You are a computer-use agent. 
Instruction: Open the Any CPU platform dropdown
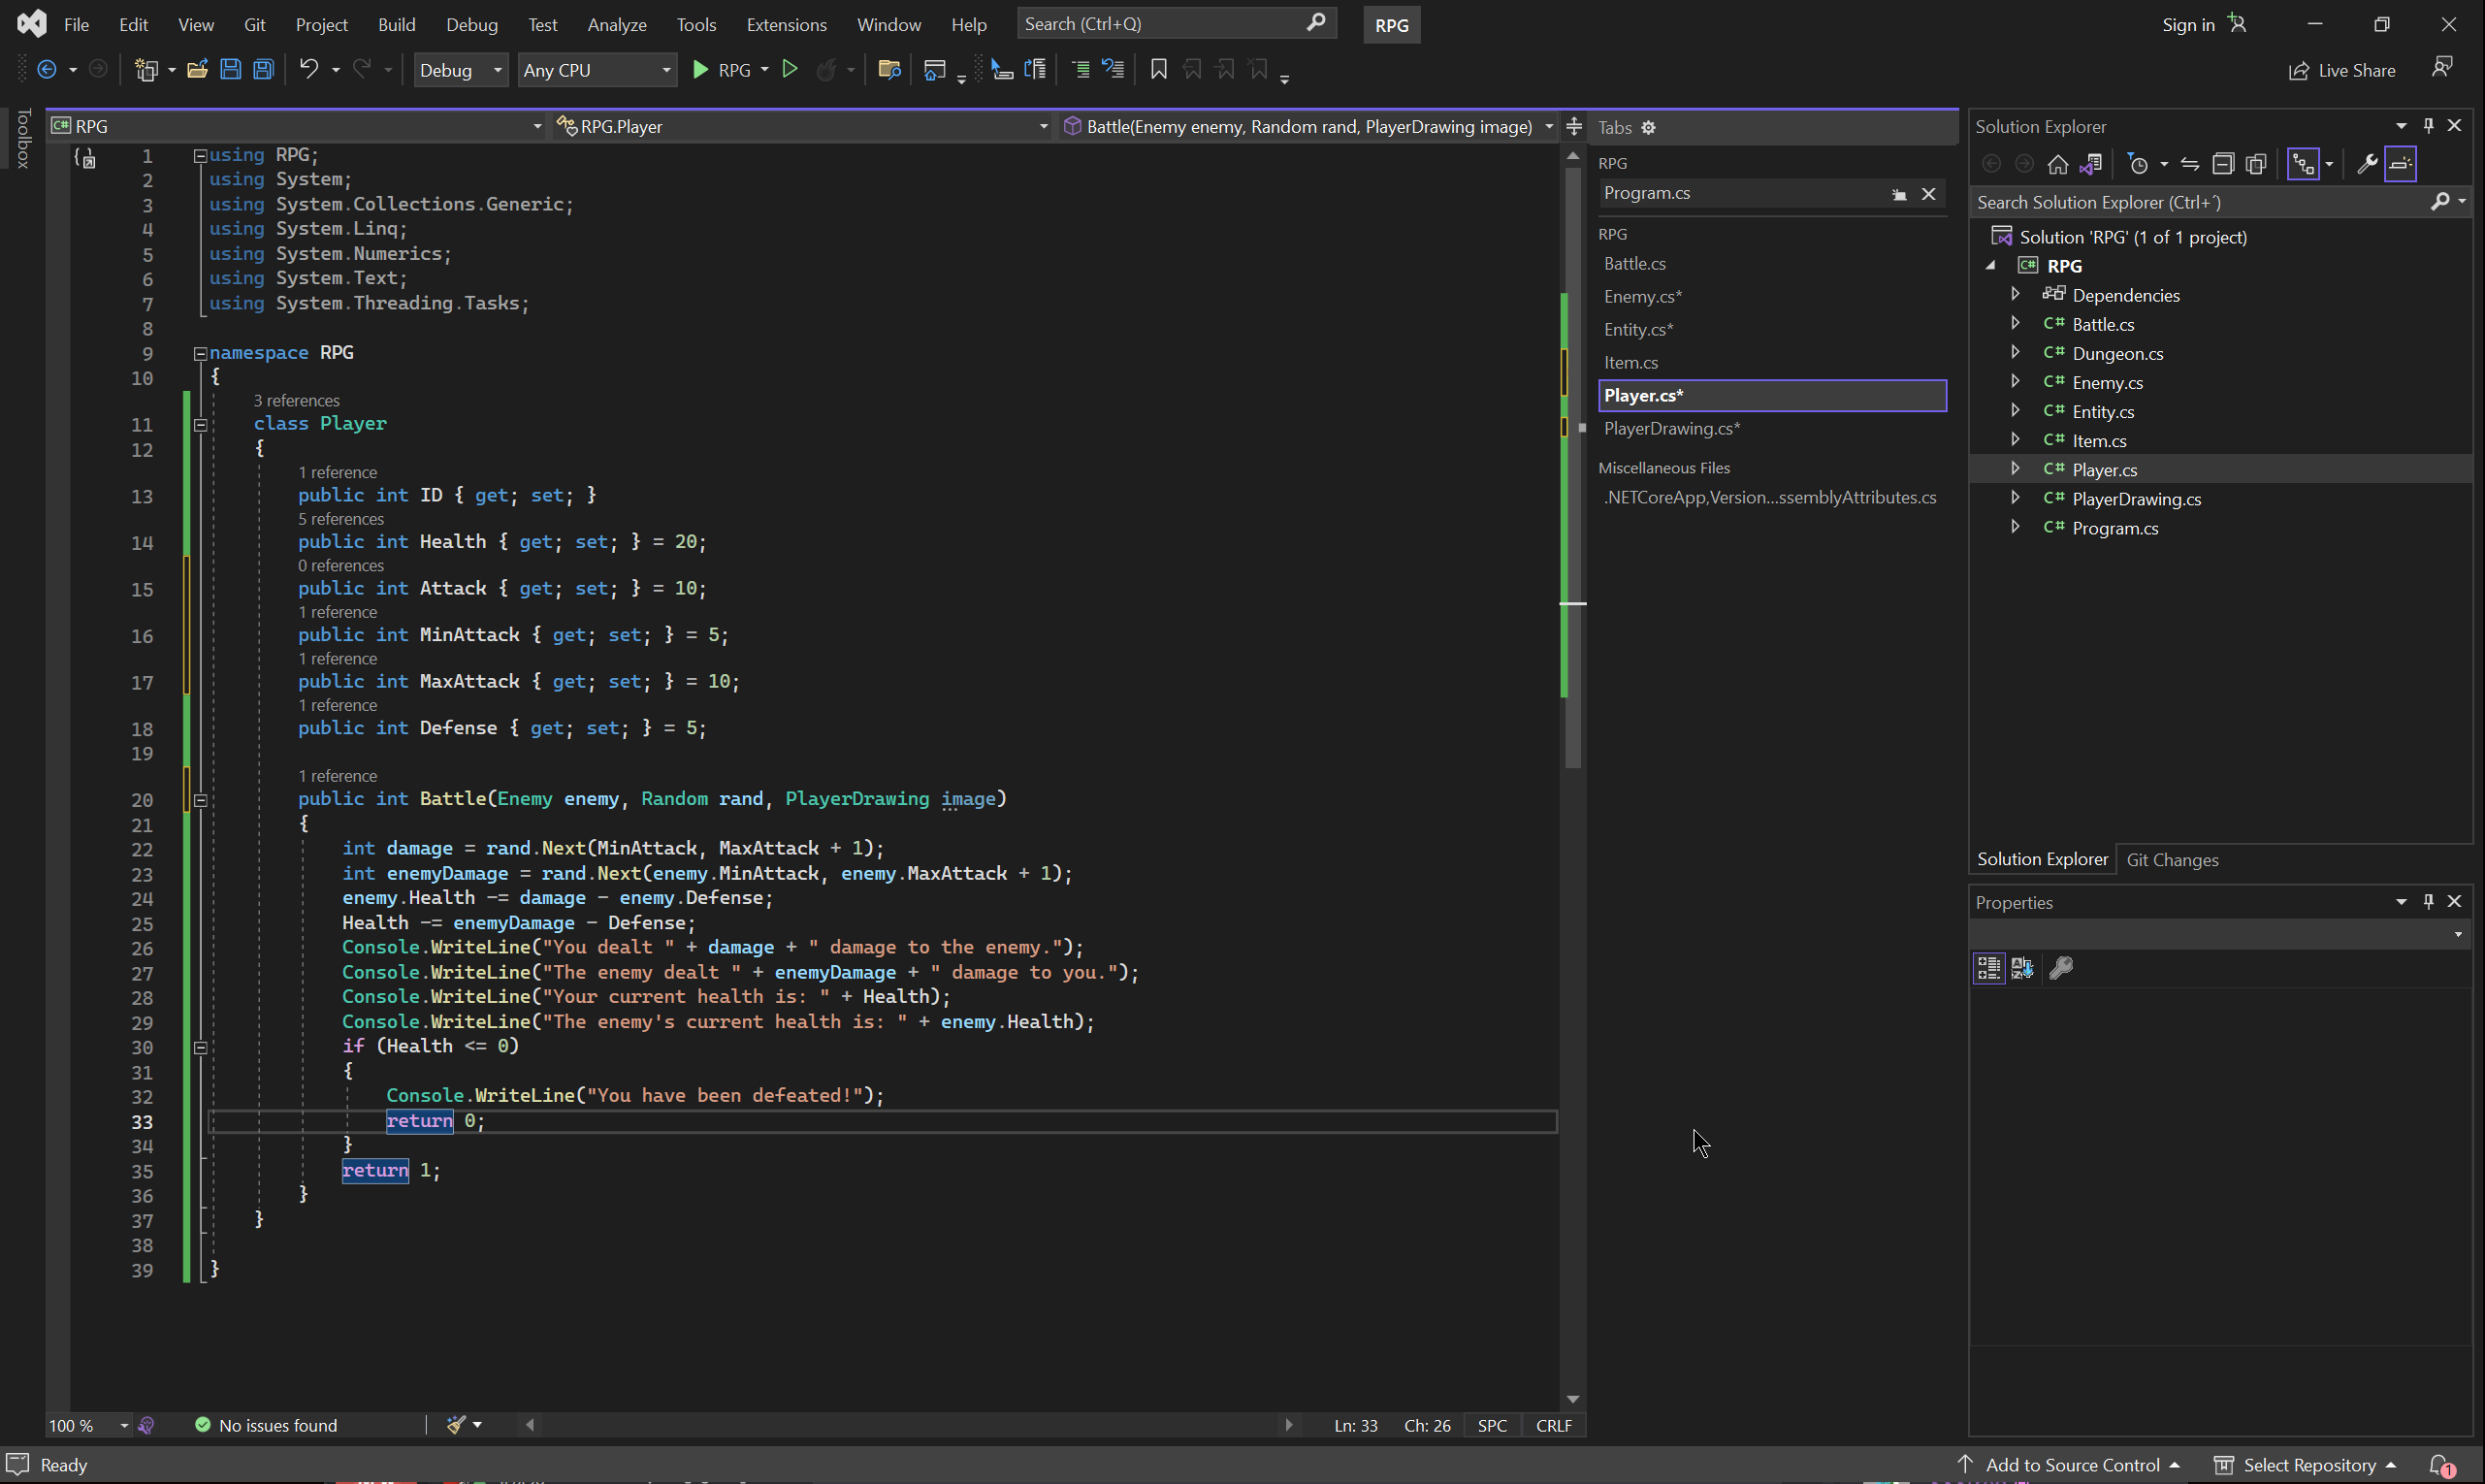597,70
